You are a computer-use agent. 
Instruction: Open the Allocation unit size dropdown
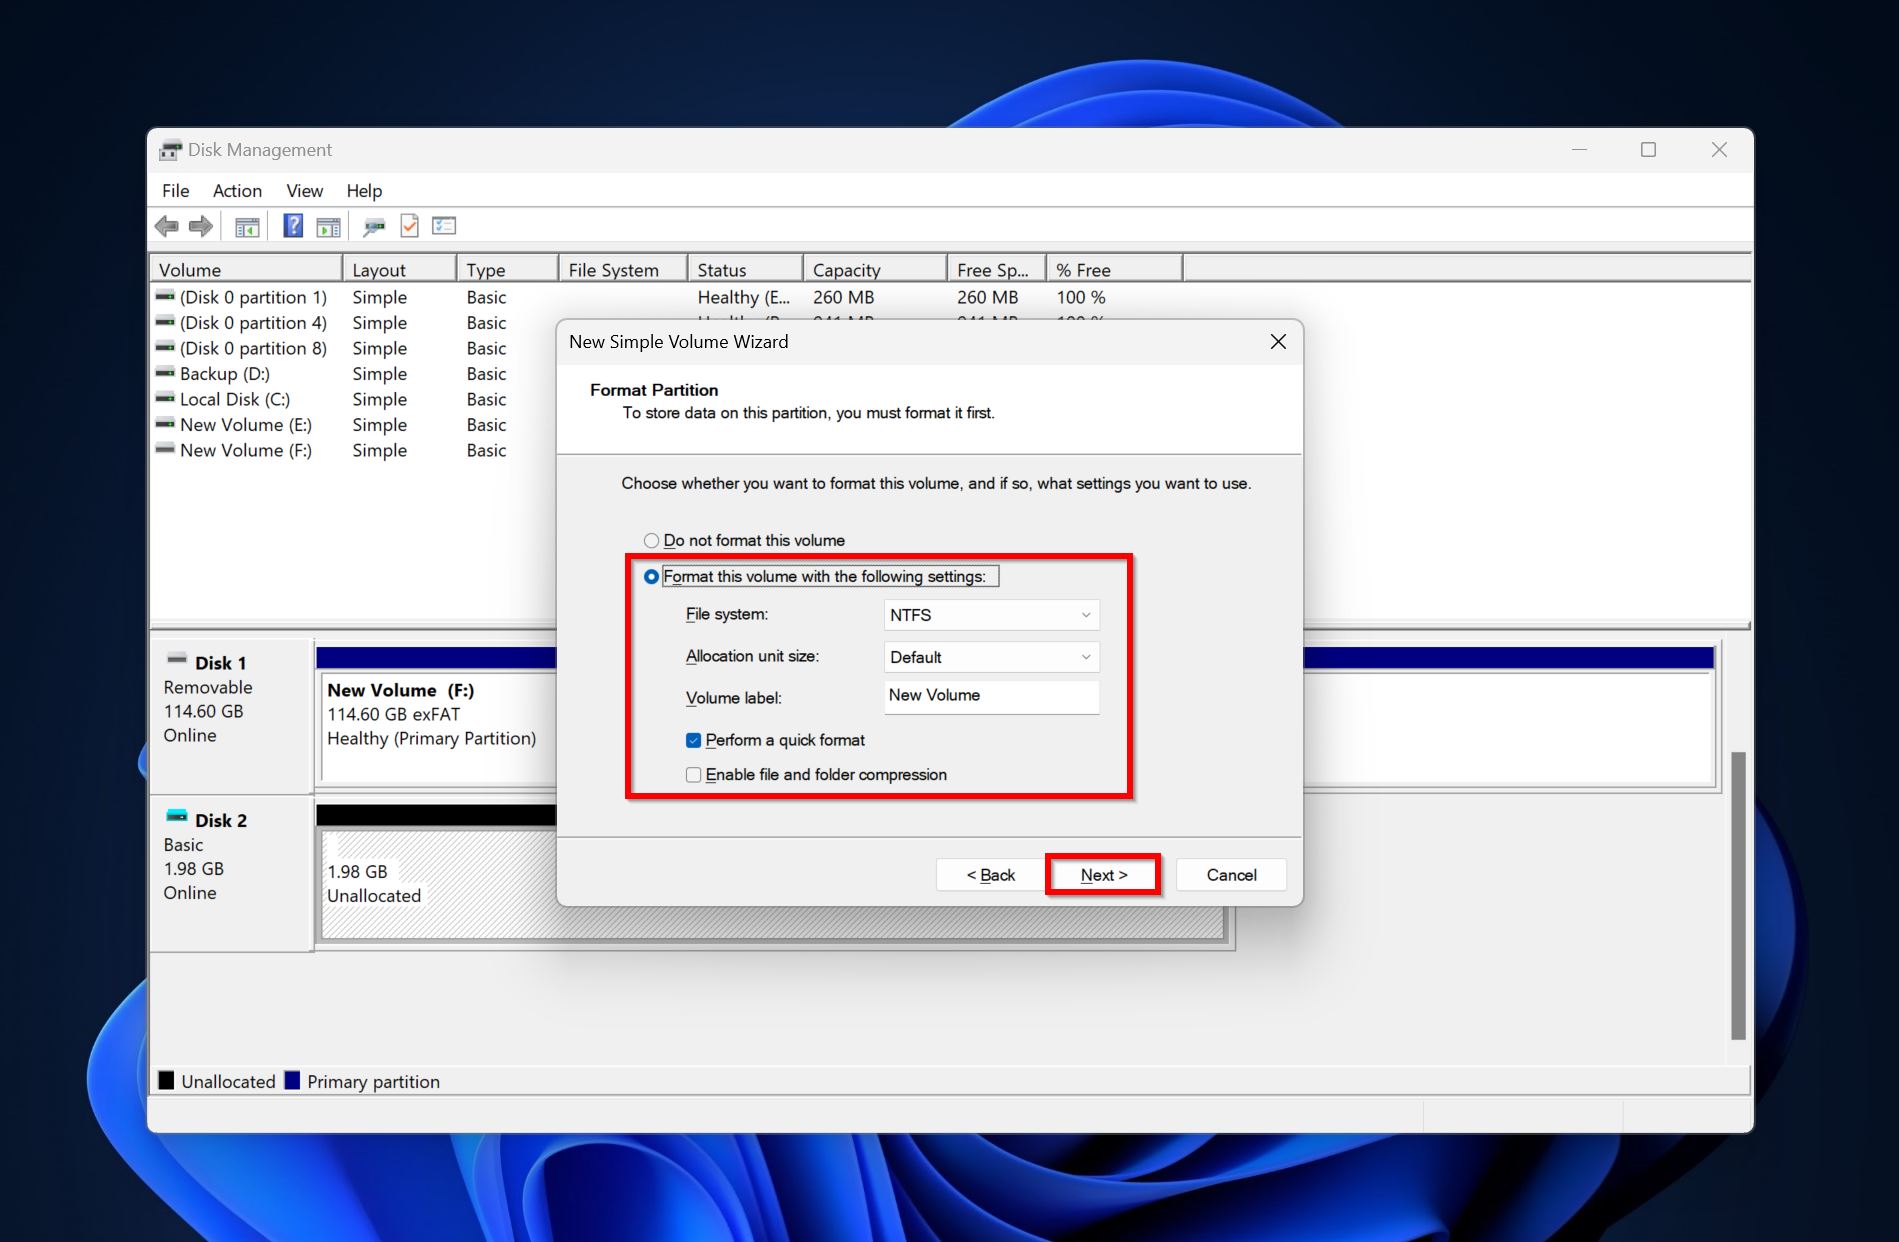point(992,657)
